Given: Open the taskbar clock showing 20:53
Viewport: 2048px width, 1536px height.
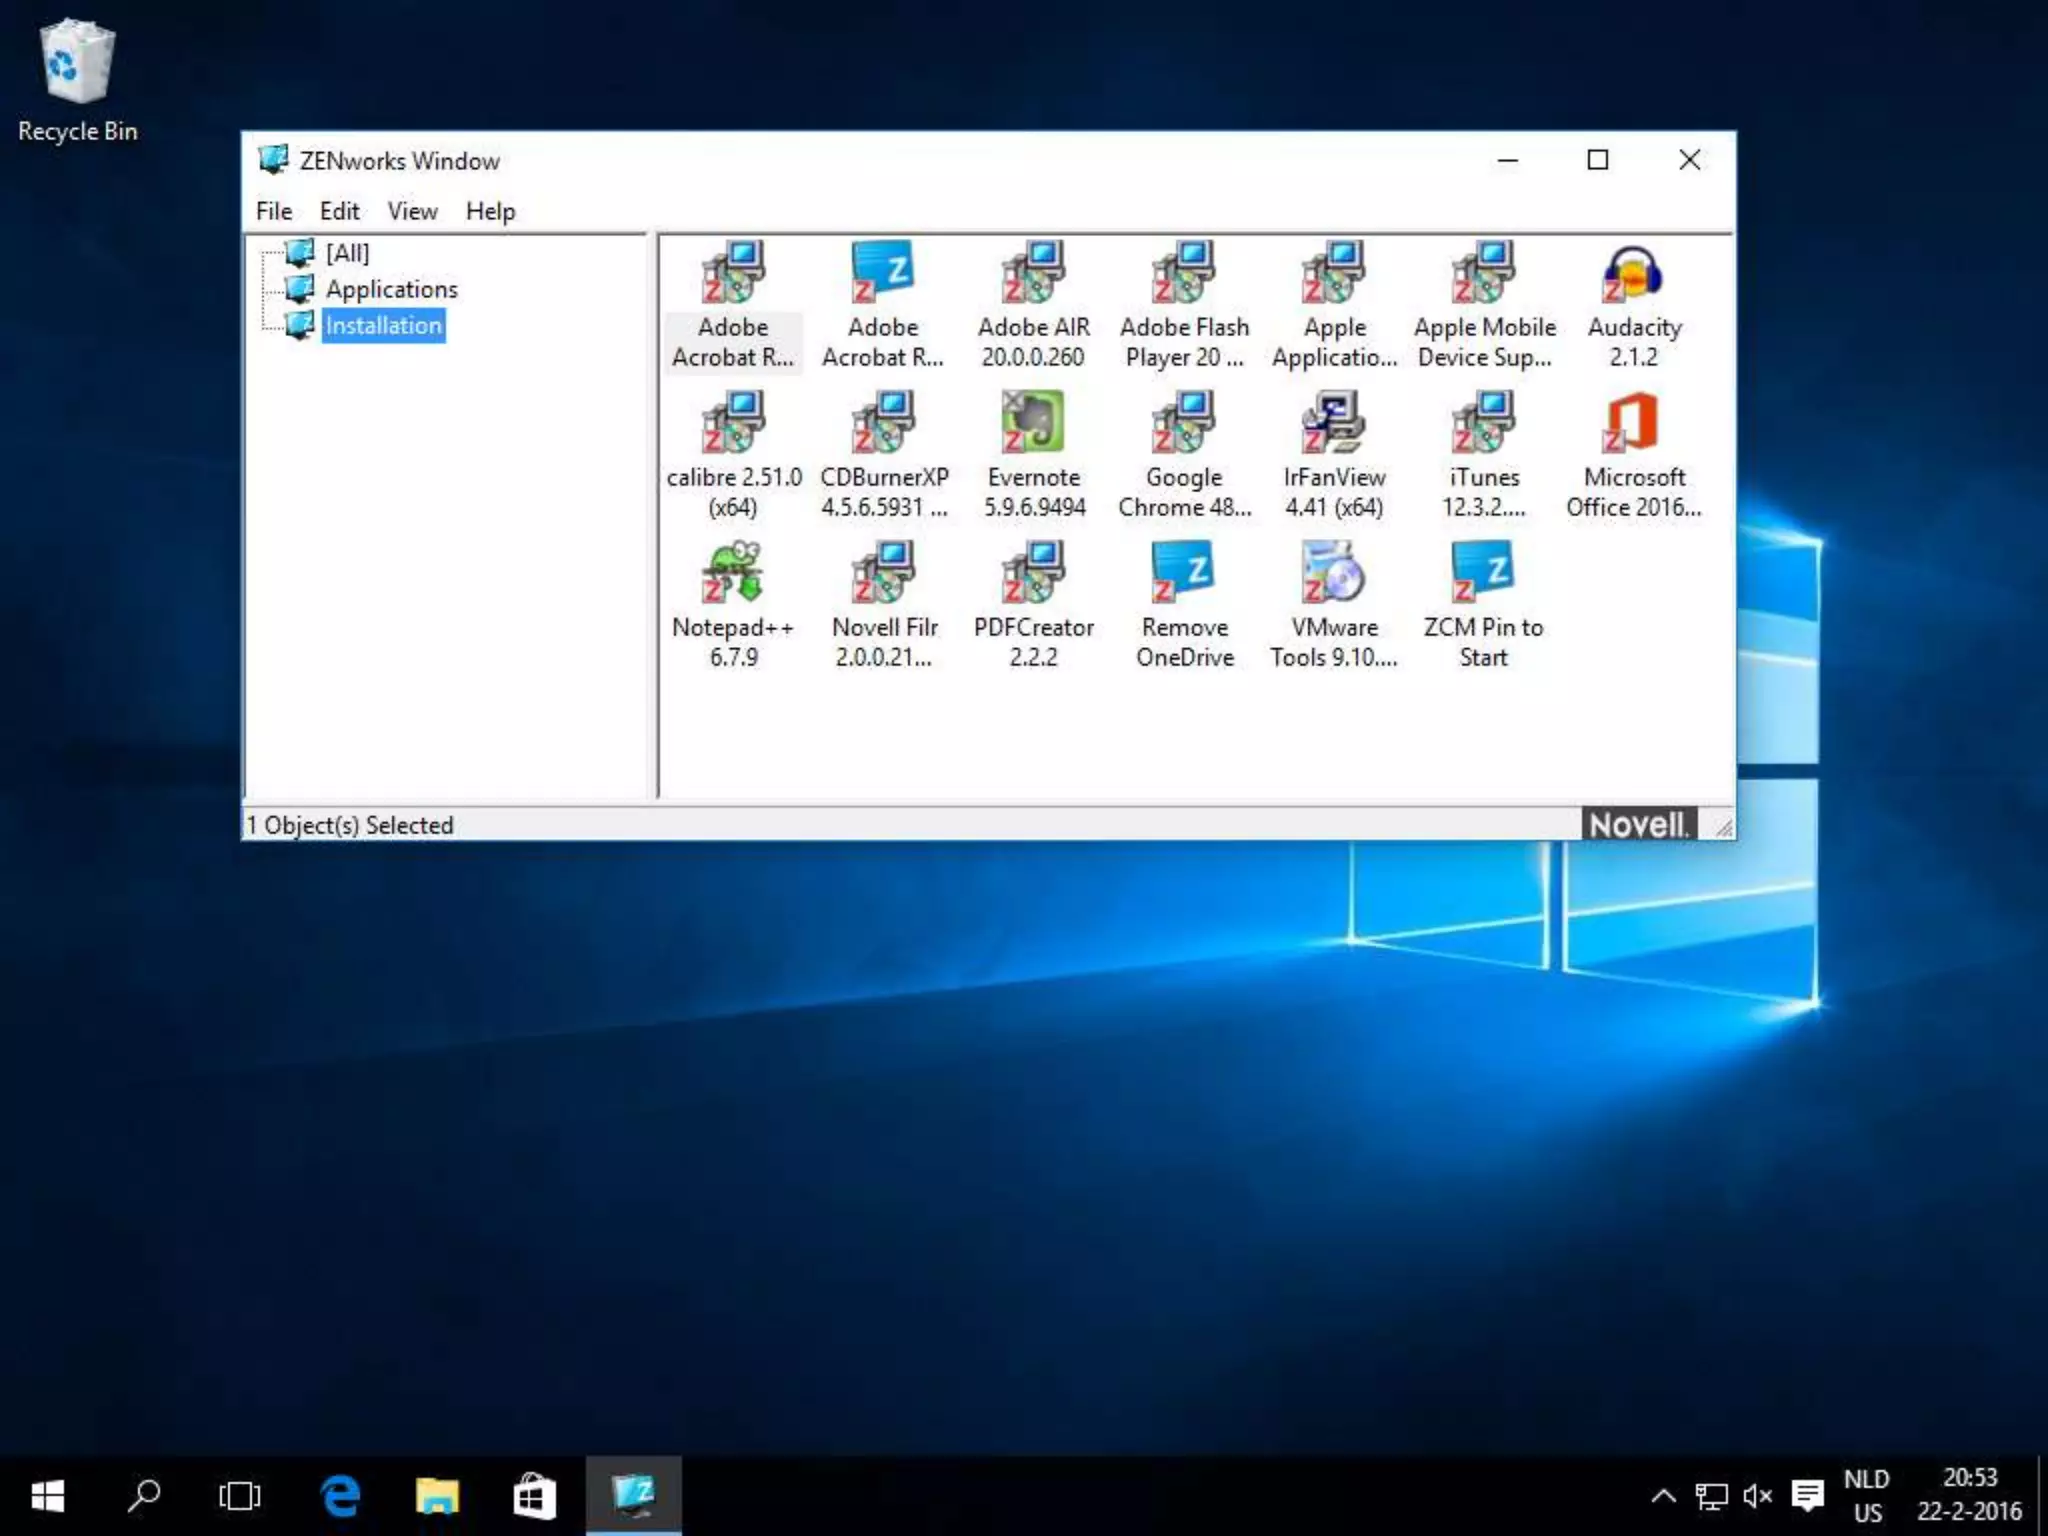Looking at the screenshot, I should (x=1969, y=1494).
